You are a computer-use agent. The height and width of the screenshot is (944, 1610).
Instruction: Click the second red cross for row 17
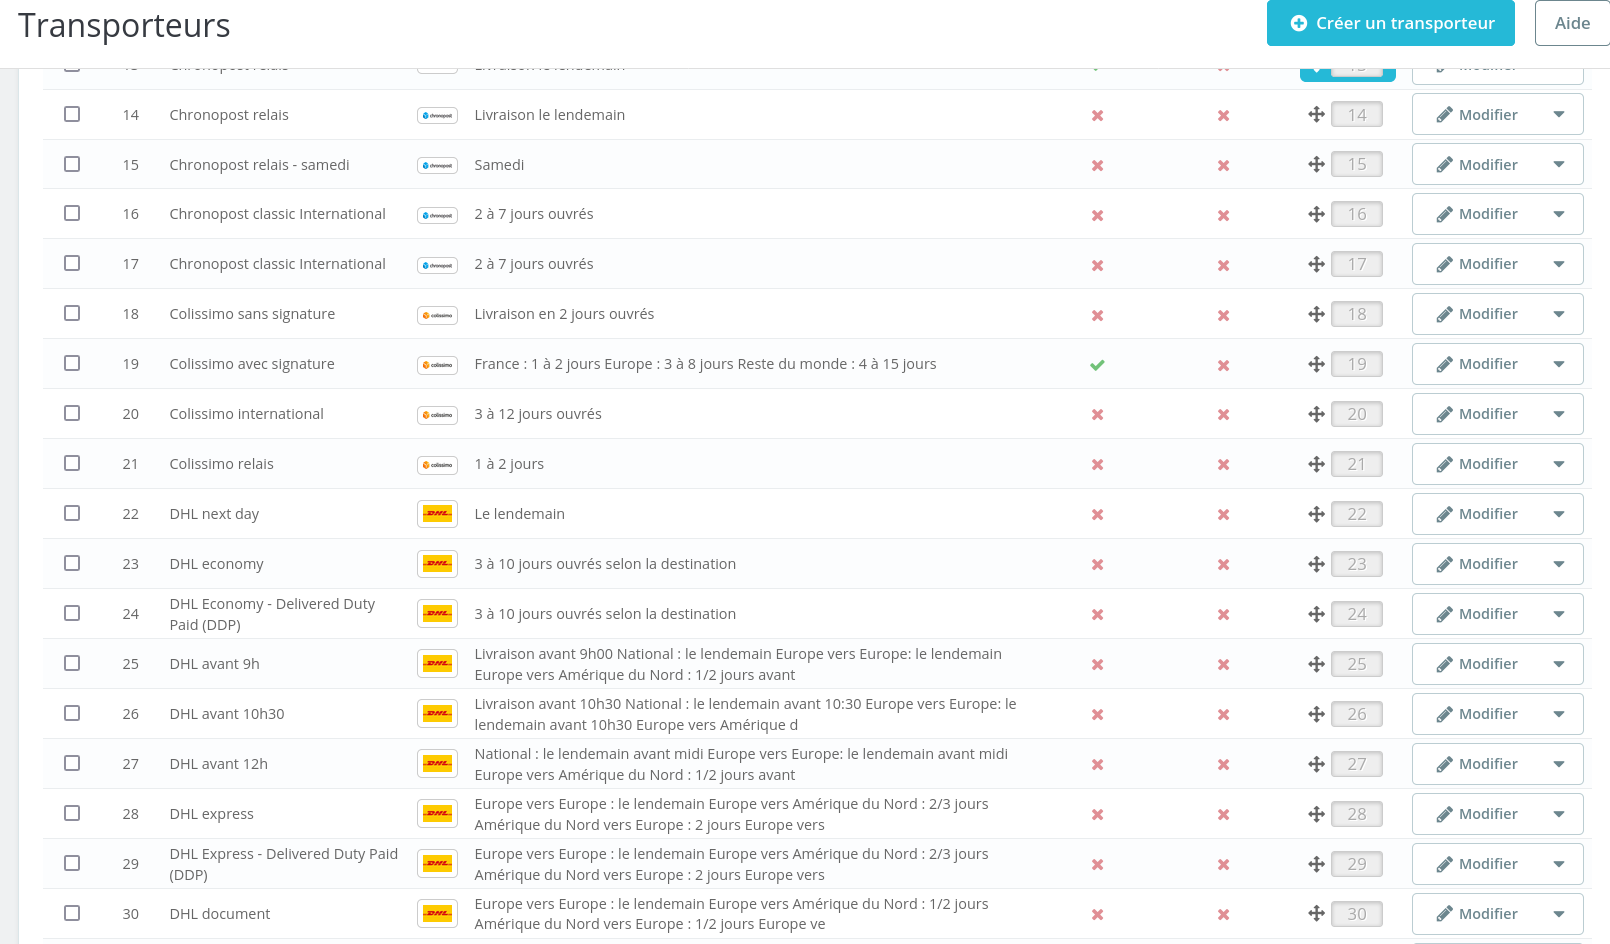click(1223, 266)
